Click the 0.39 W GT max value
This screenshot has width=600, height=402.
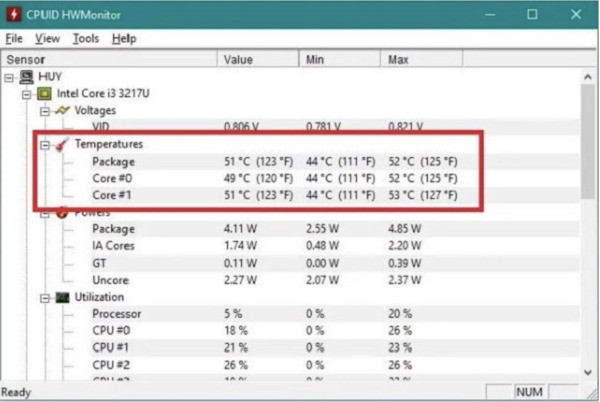click(x=404, y=263)
